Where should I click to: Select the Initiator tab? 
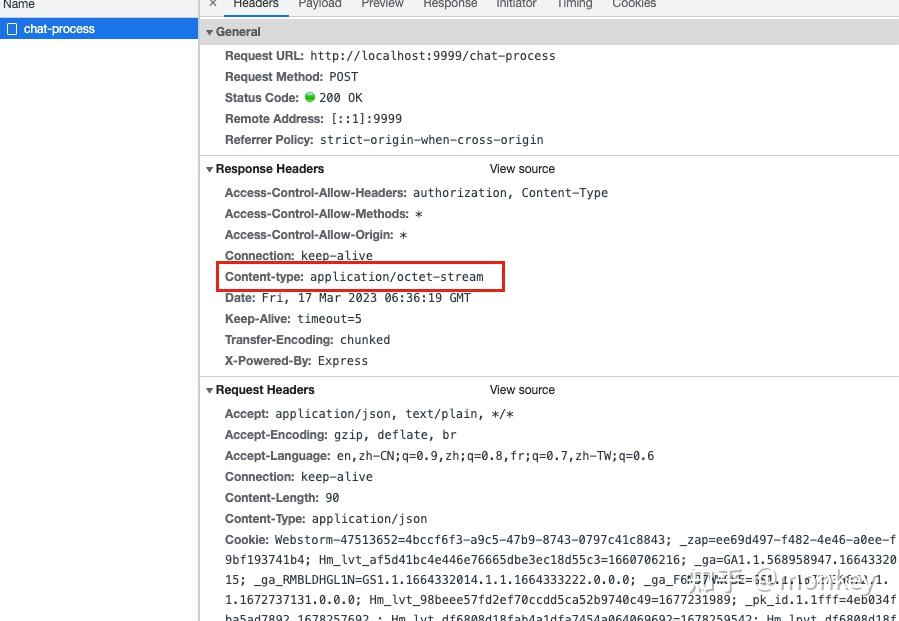[516, 5]
